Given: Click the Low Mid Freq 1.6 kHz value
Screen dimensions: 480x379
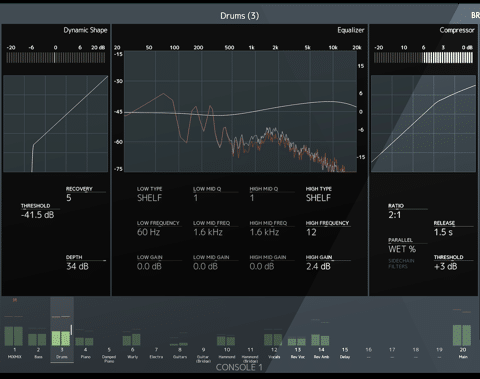Looking at the screenshot, I should coord(208,232).
